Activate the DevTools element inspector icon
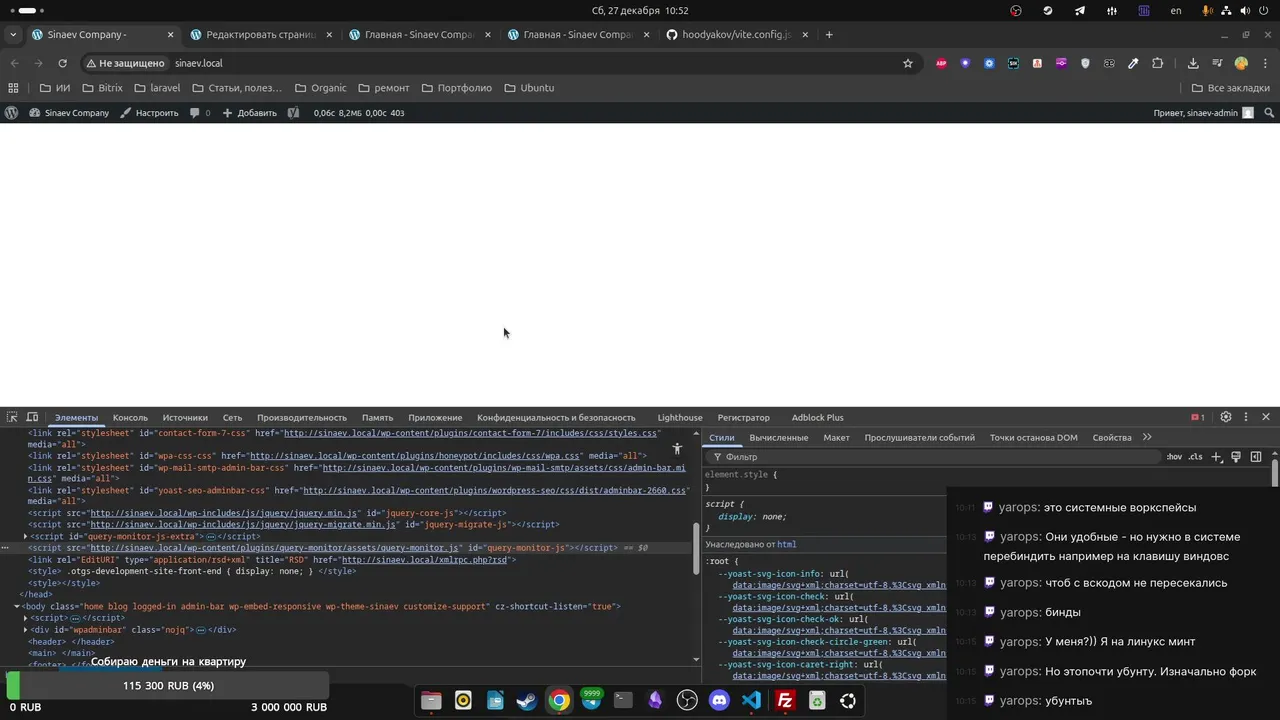The height and width of the screenshot is (720, 1280). click(11, 417)
